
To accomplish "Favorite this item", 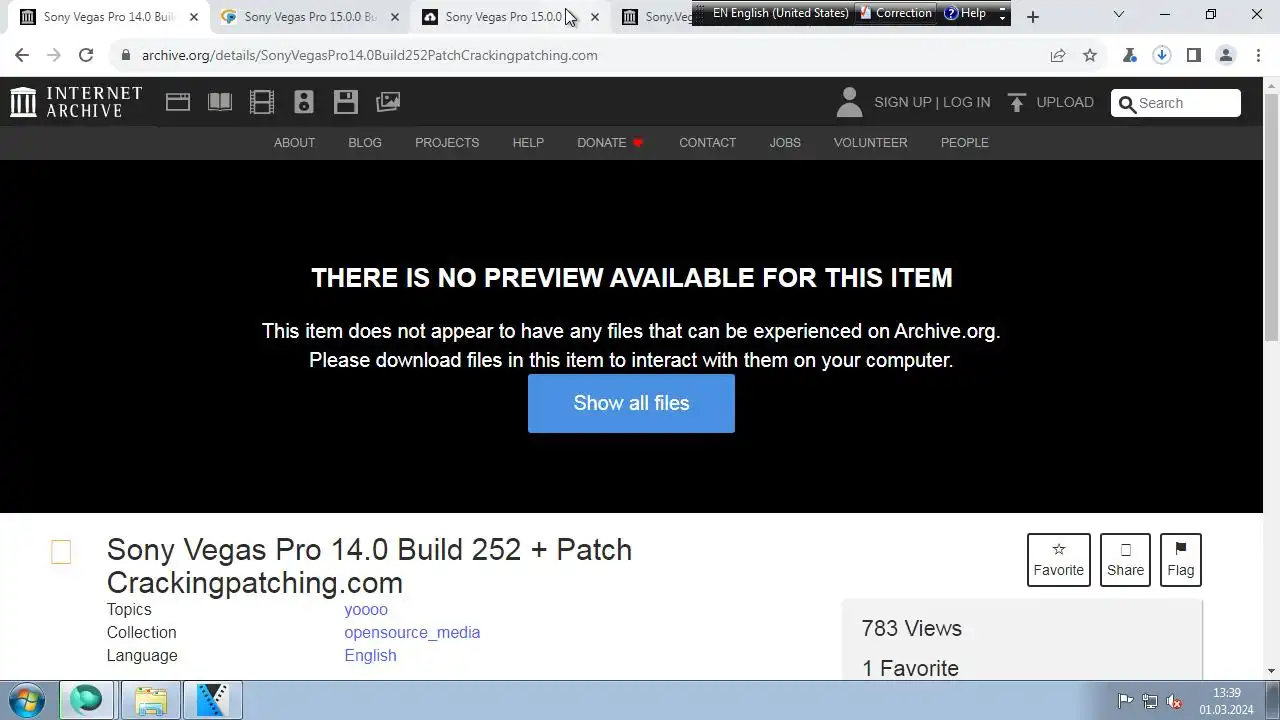I will coord(1058,560).
